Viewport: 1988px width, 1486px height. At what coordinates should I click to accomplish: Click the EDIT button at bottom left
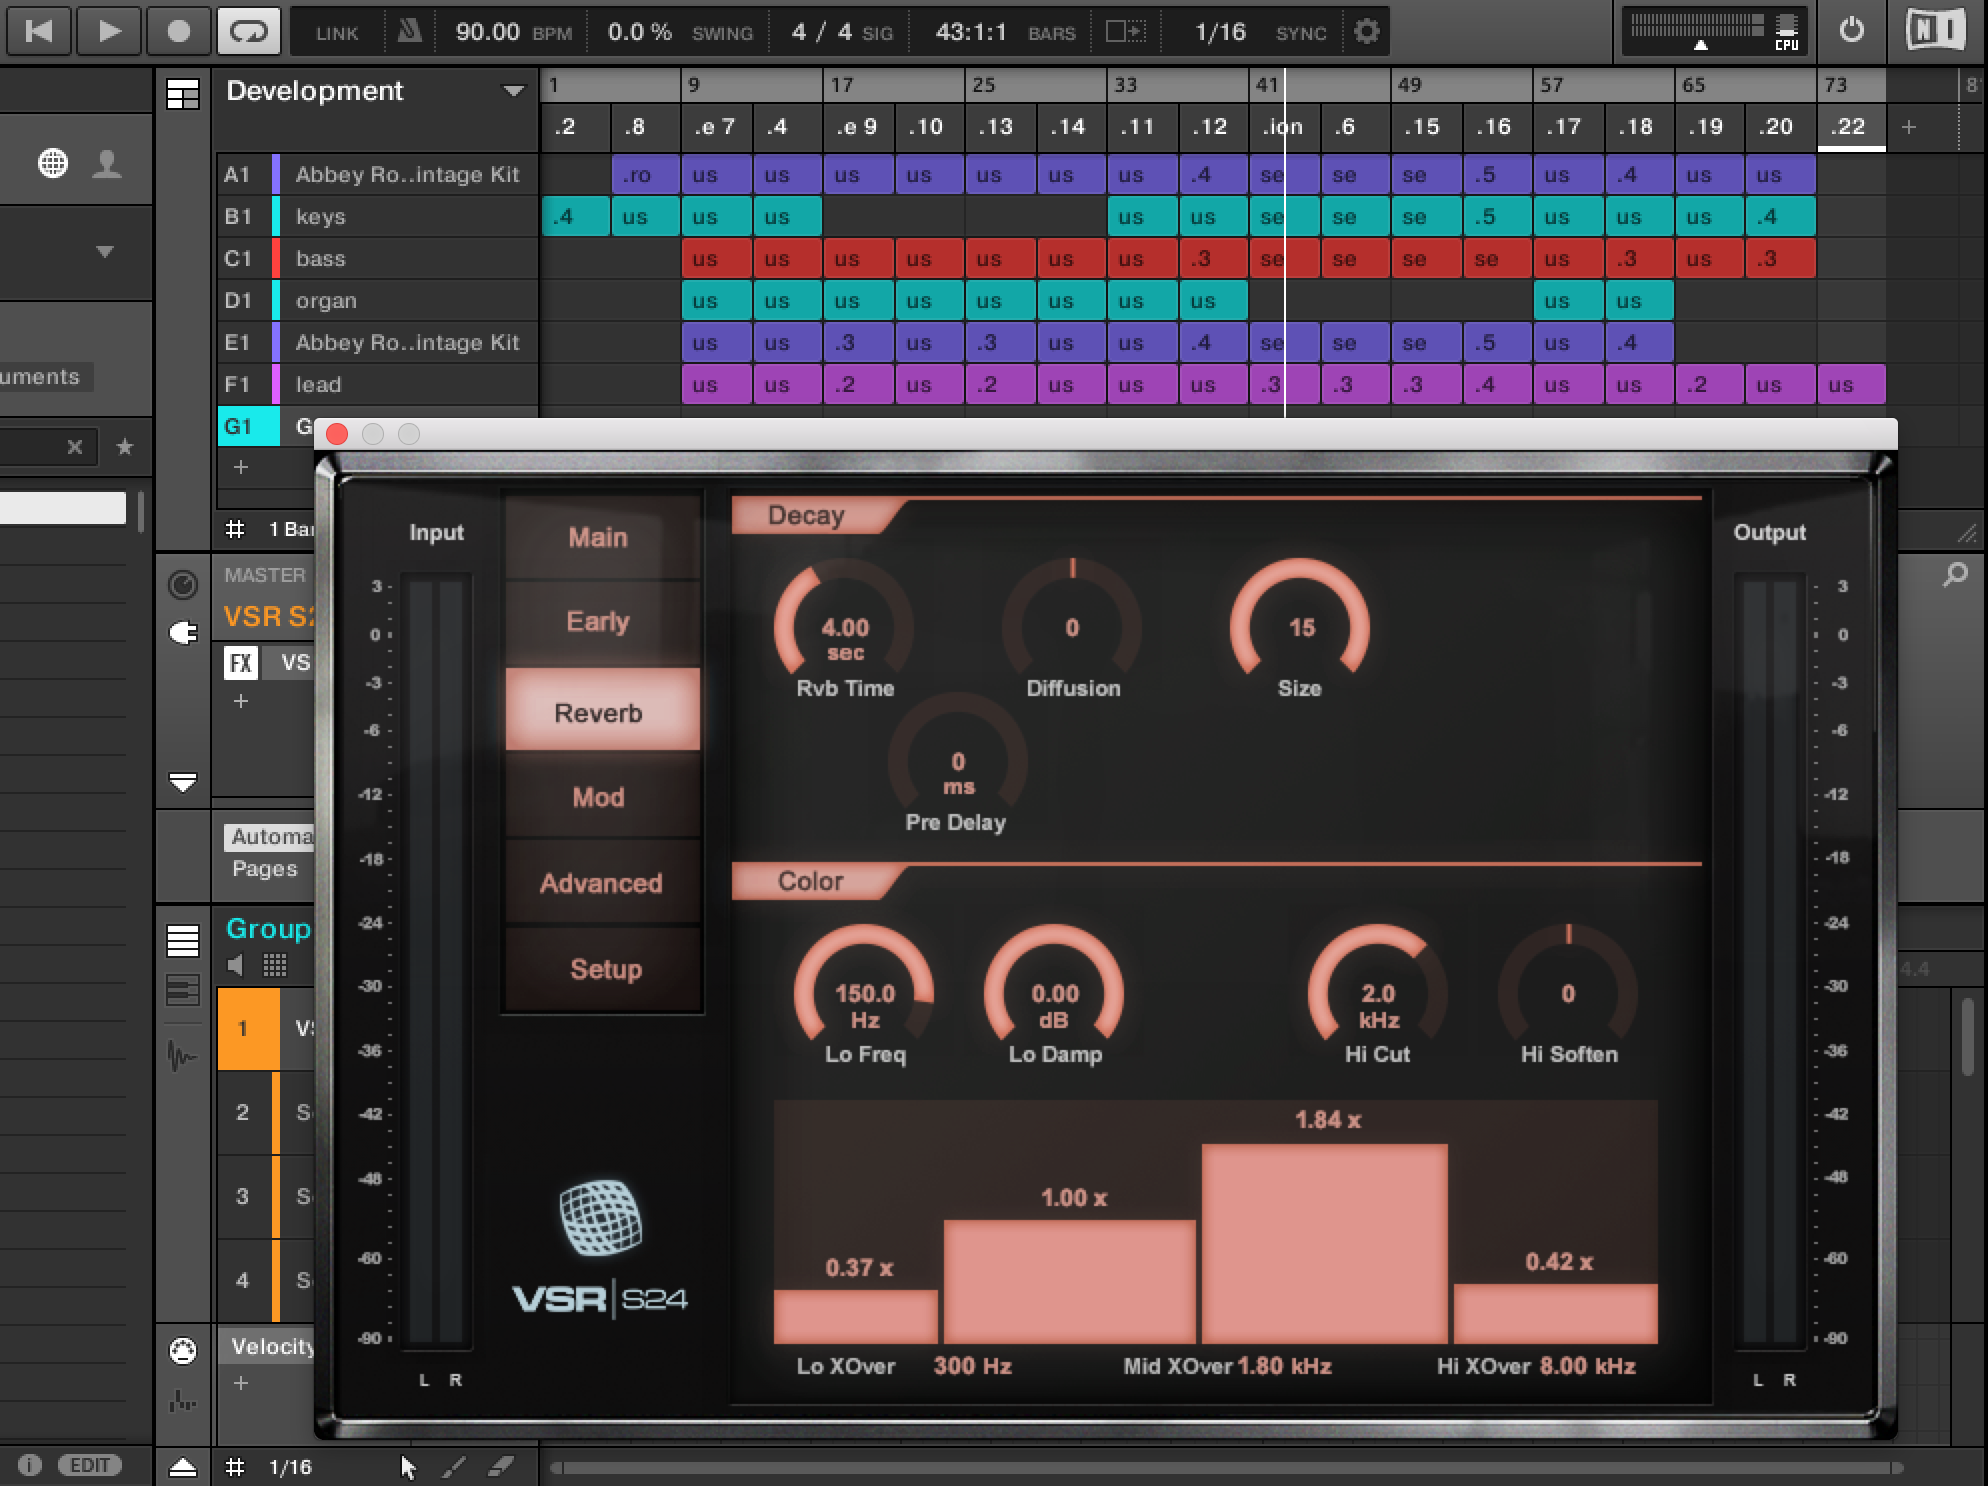pos(89,1465)
